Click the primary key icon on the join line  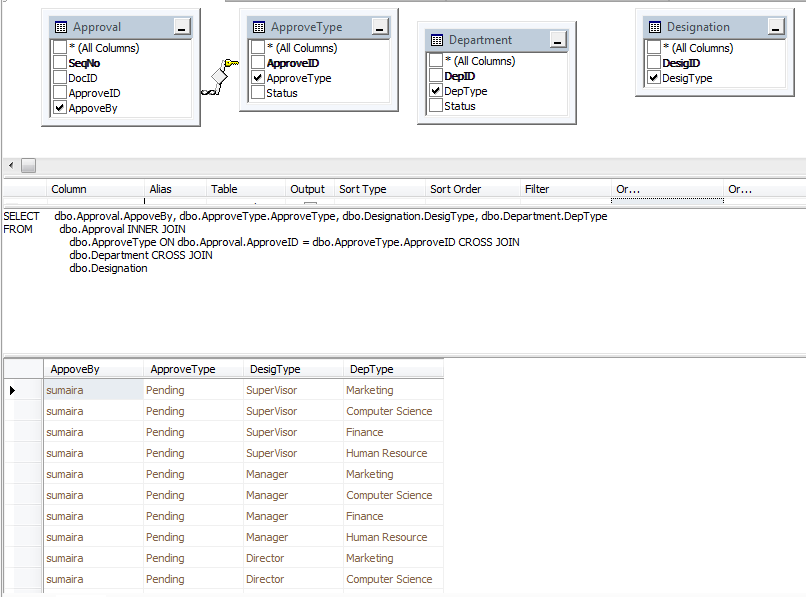[x=232, y=63]
